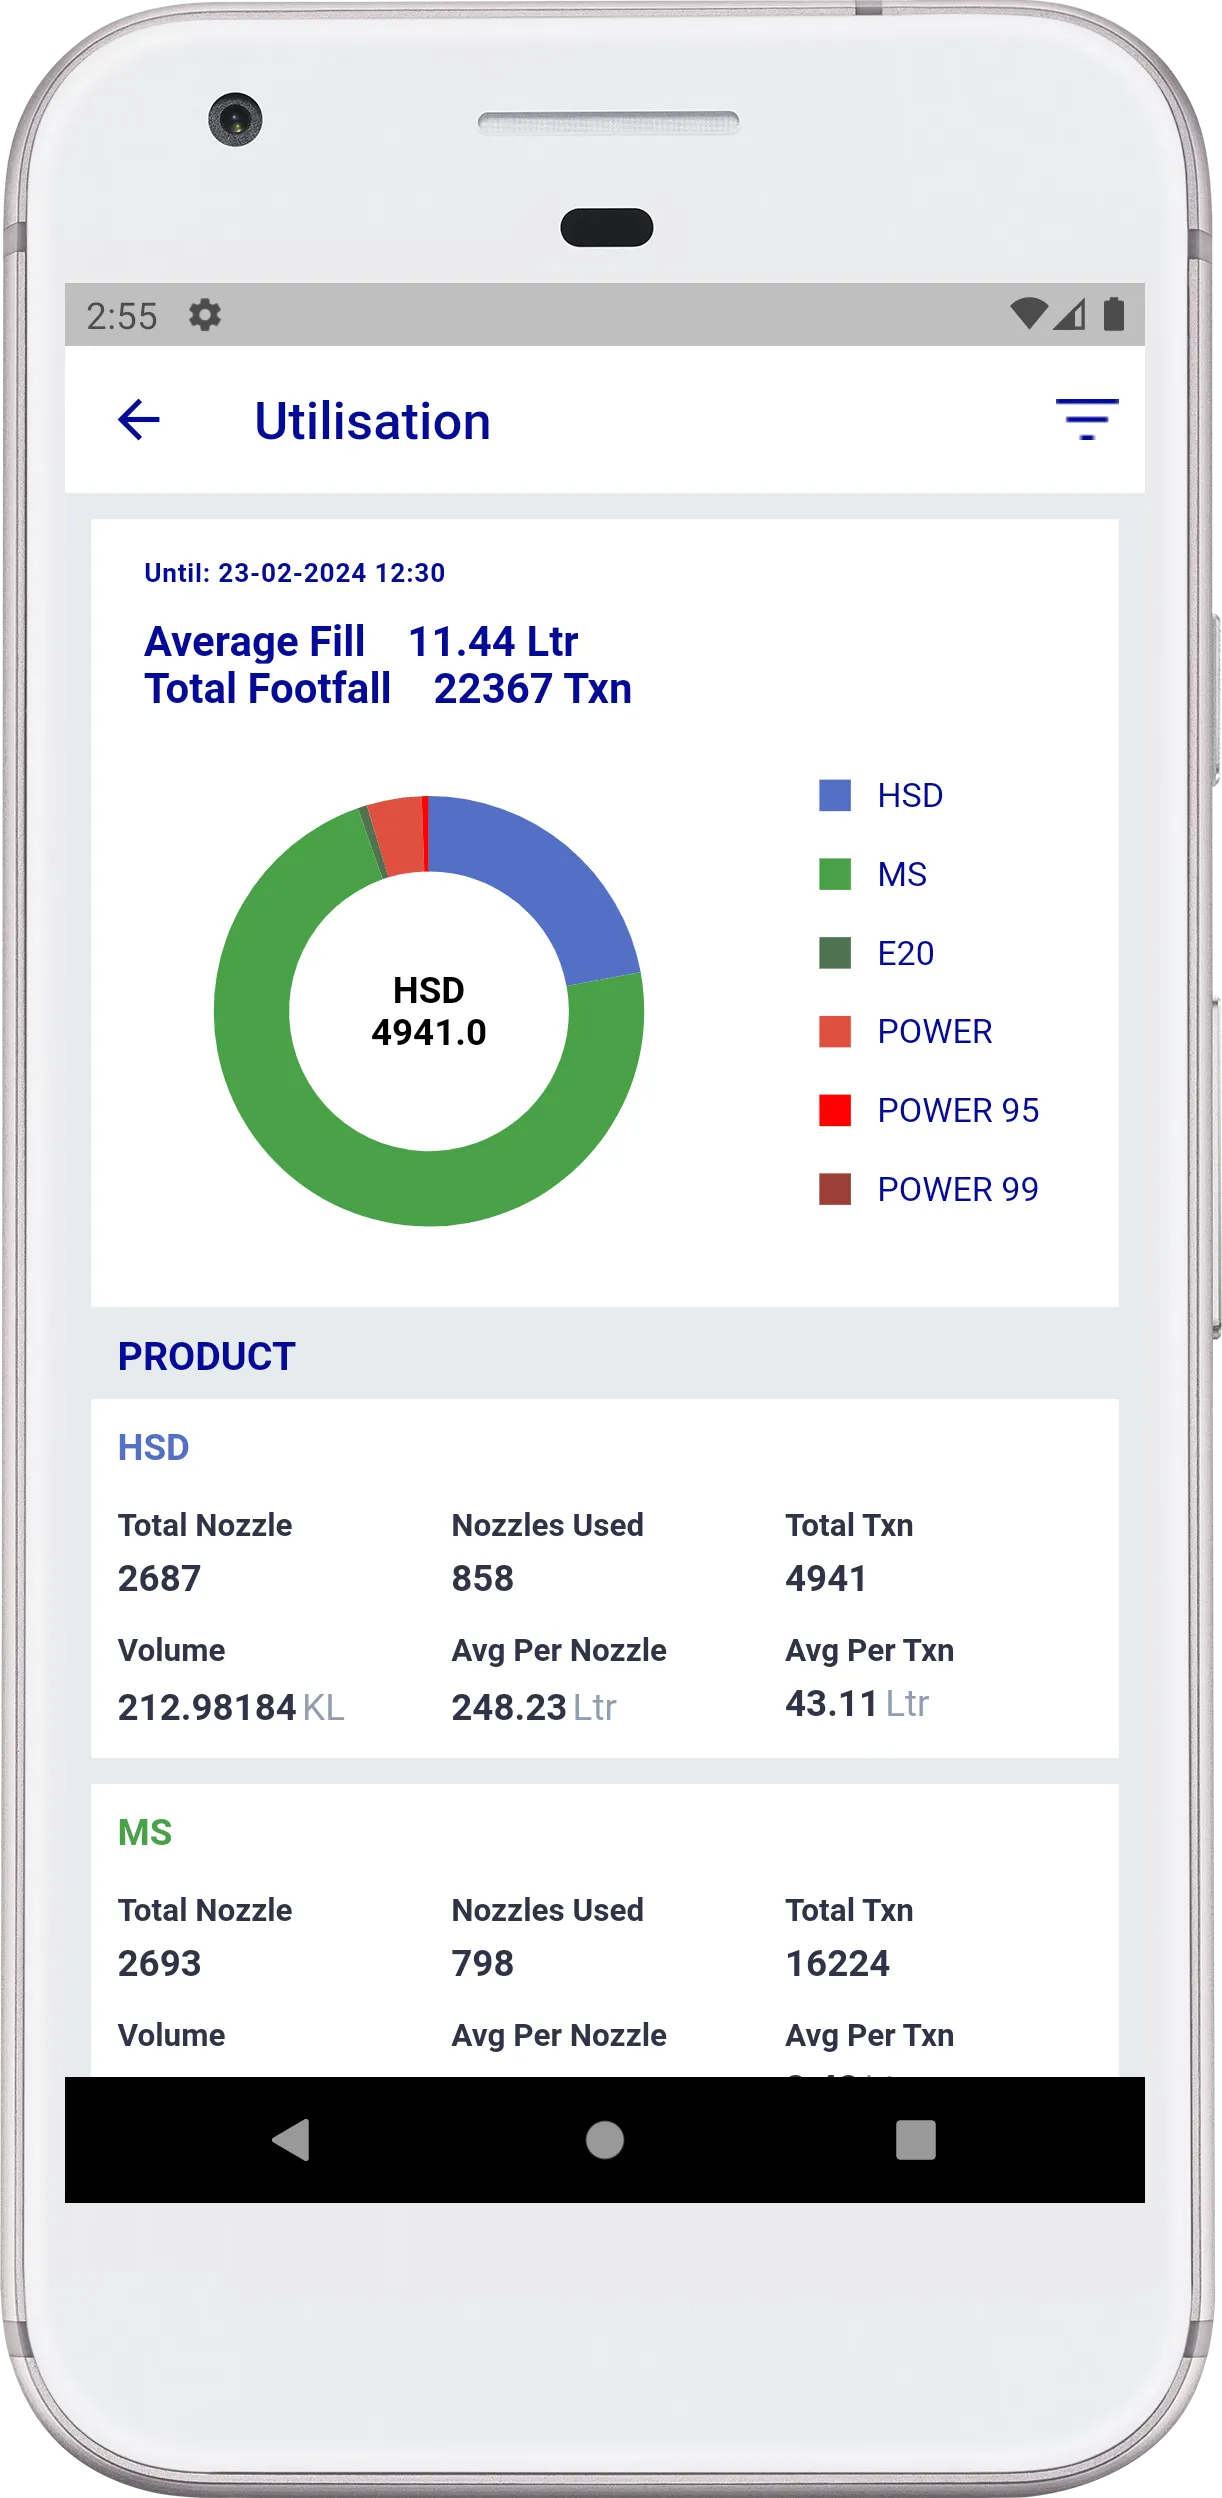Tap Android recent apps square button
This screenshot has height=2498, width=1222.
[x=916, y=2140]
